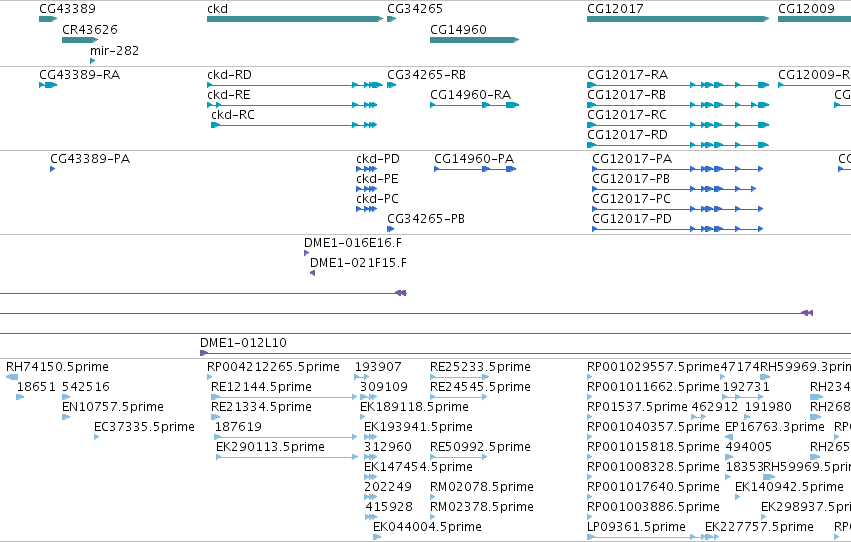
Task: Select protein CG12017-PC
Action: pos(677,209)
